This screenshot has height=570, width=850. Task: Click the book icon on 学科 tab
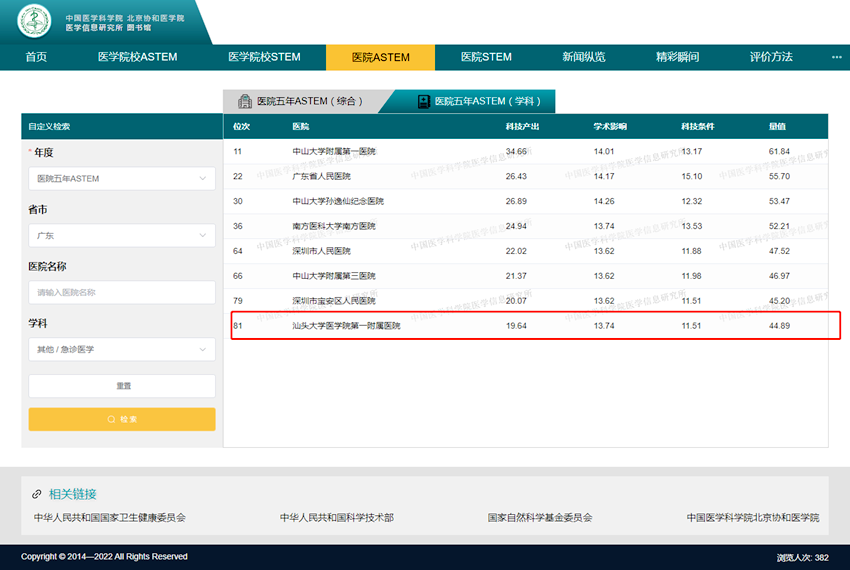424,101
